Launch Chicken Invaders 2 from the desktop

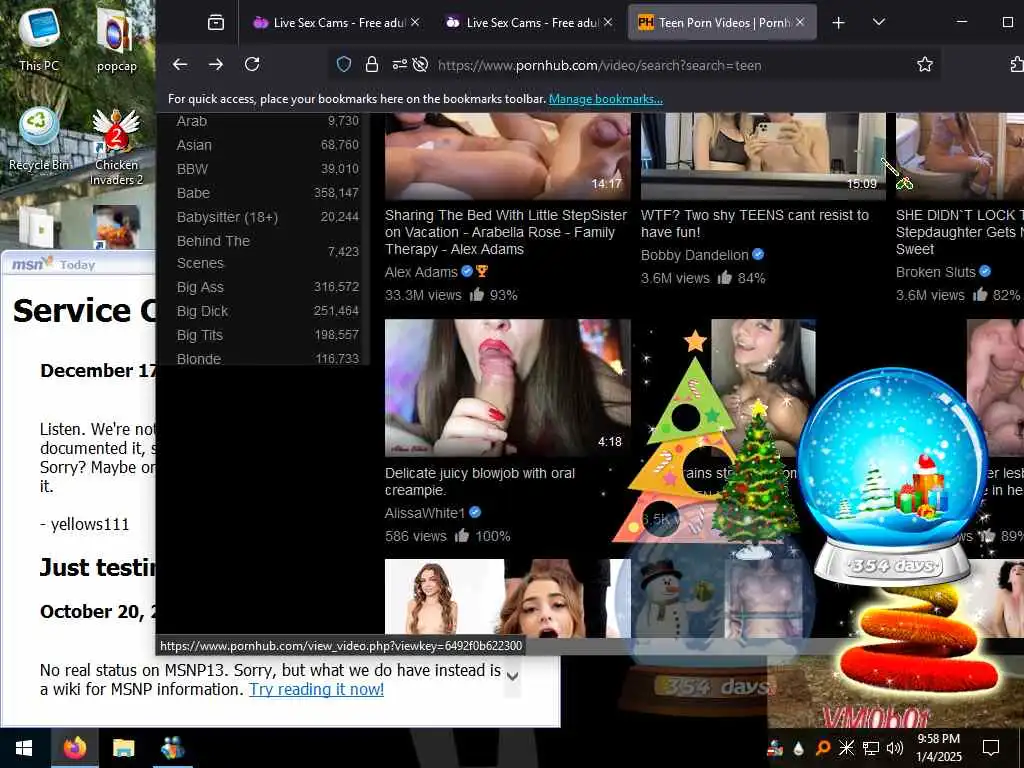coord(116,147)
